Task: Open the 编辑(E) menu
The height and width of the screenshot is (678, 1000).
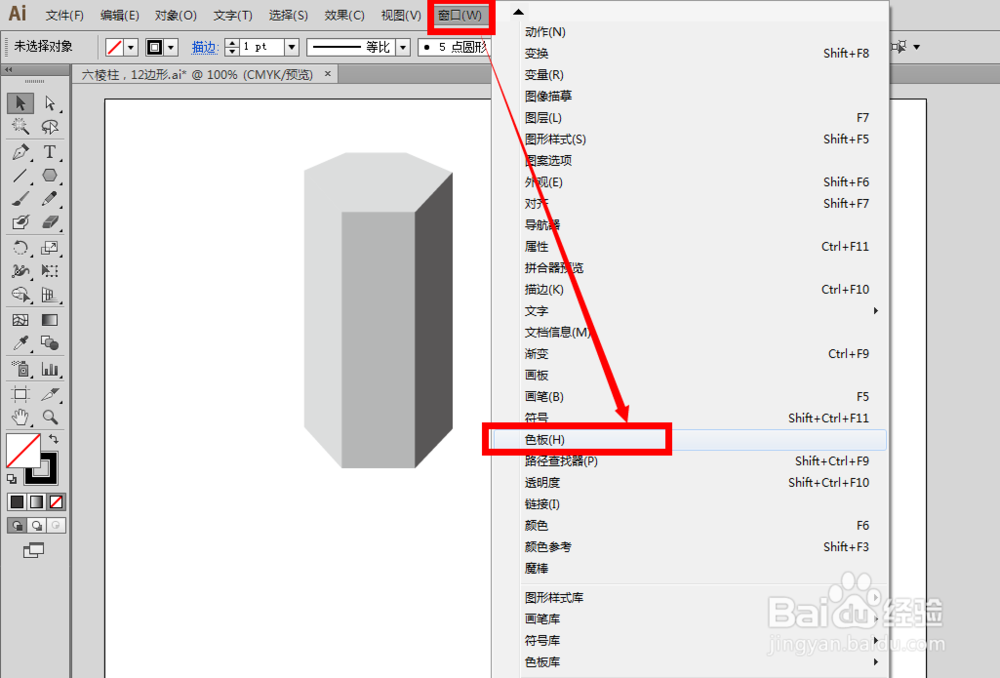Action: 120,15
